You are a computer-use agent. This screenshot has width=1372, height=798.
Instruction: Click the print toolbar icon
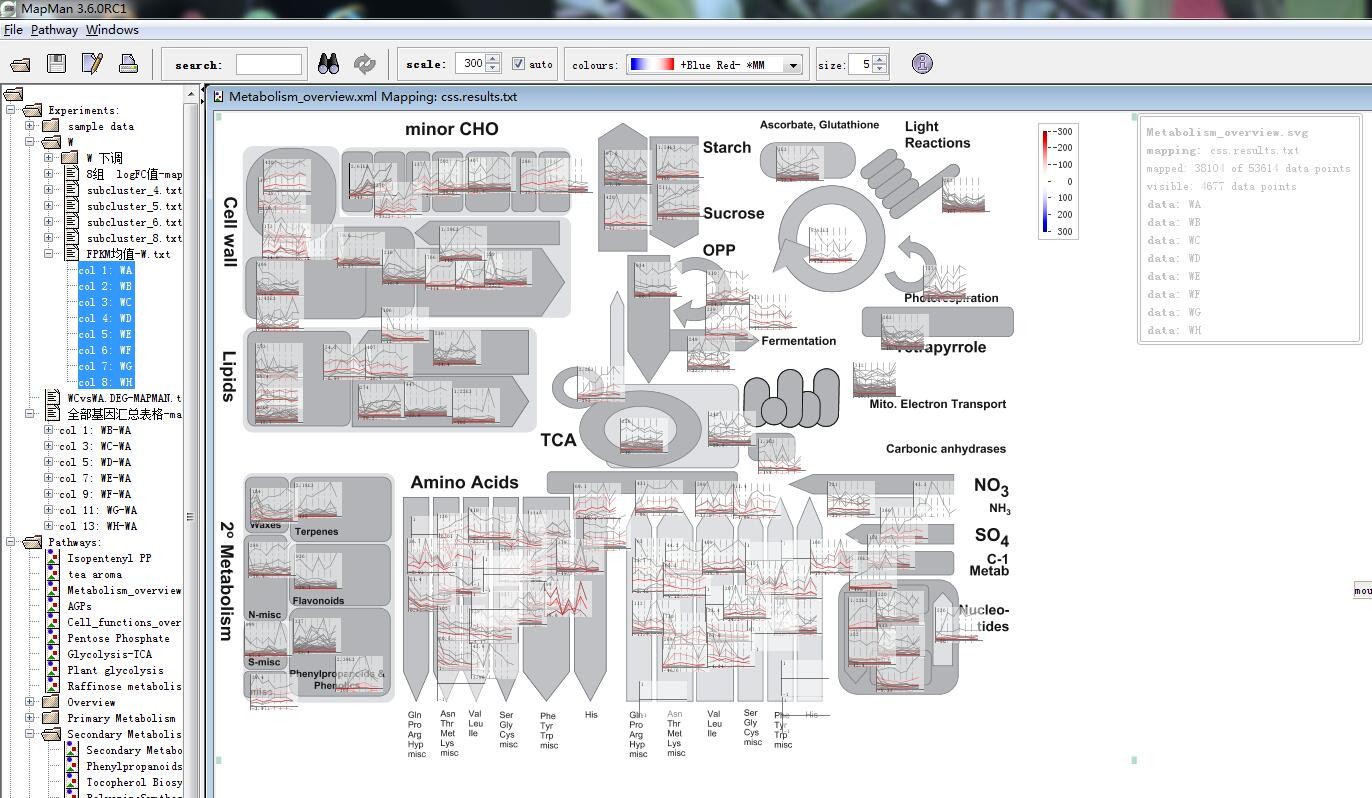click(128, 64)
